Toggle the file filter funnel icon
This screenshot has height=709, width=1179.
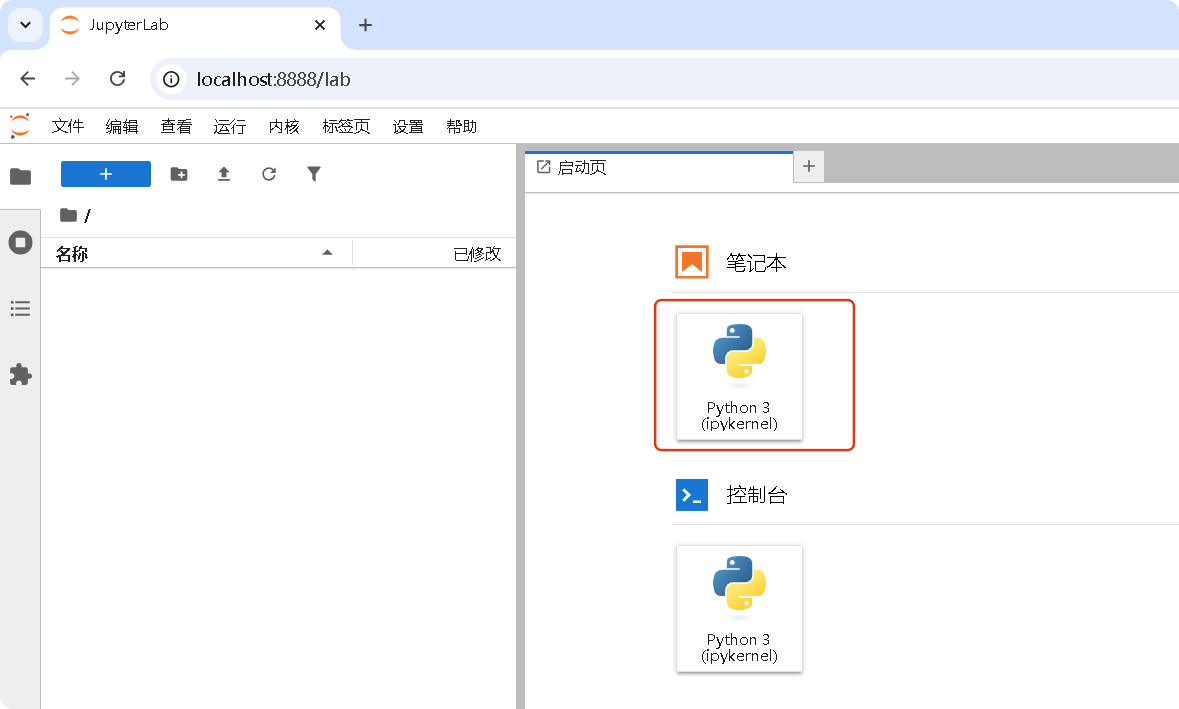[314, 174]
